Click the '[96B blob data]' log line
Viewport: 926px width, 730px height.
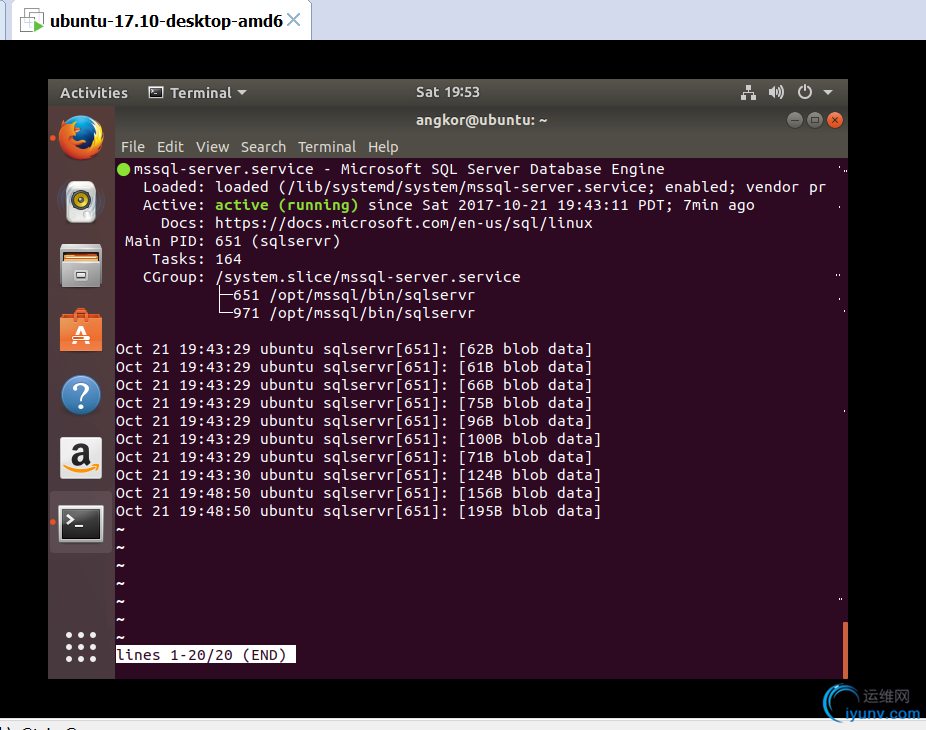pos(354,421)
